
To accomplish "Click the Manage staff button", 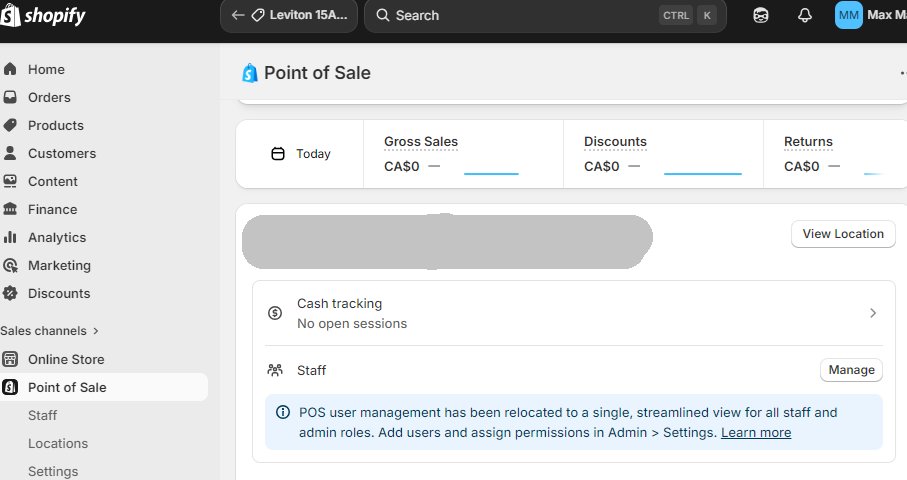I will (x=851, y=370).
